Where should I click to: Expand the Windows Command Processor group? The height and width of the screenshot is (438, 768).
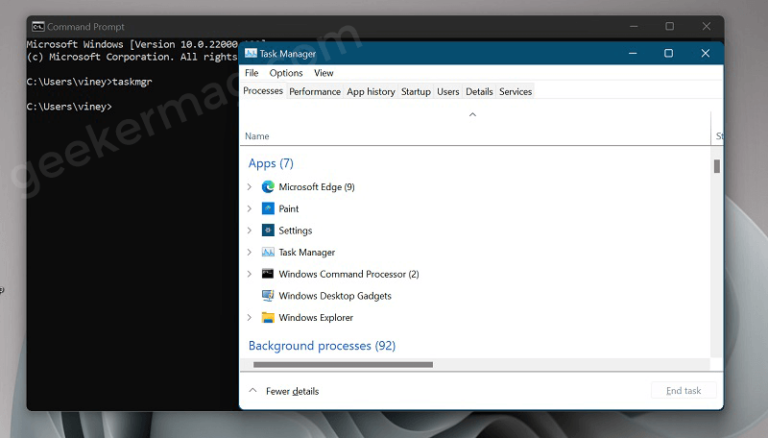pyautogui.click(x=249, y=274)
